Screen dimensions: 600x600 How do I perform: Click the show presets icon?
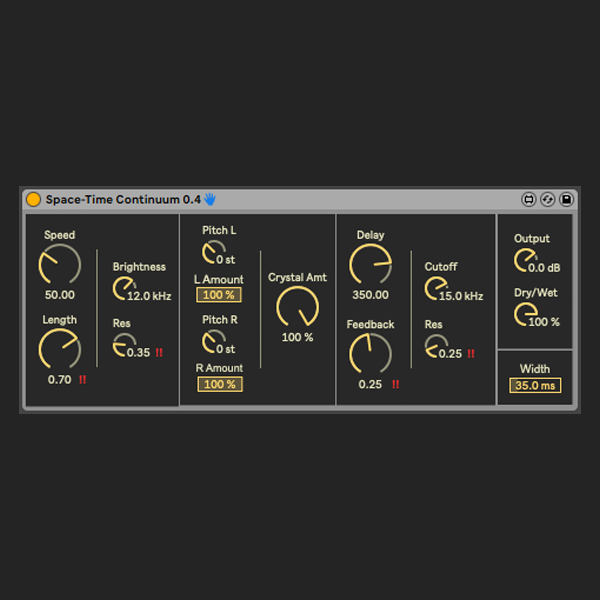[529, 199]
